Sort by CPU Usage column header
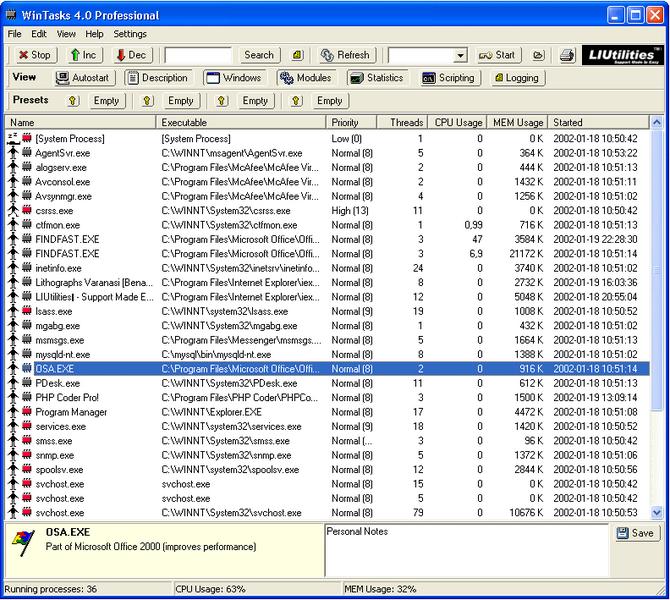Viewport: 670px width, 600px height. [457, 122]
